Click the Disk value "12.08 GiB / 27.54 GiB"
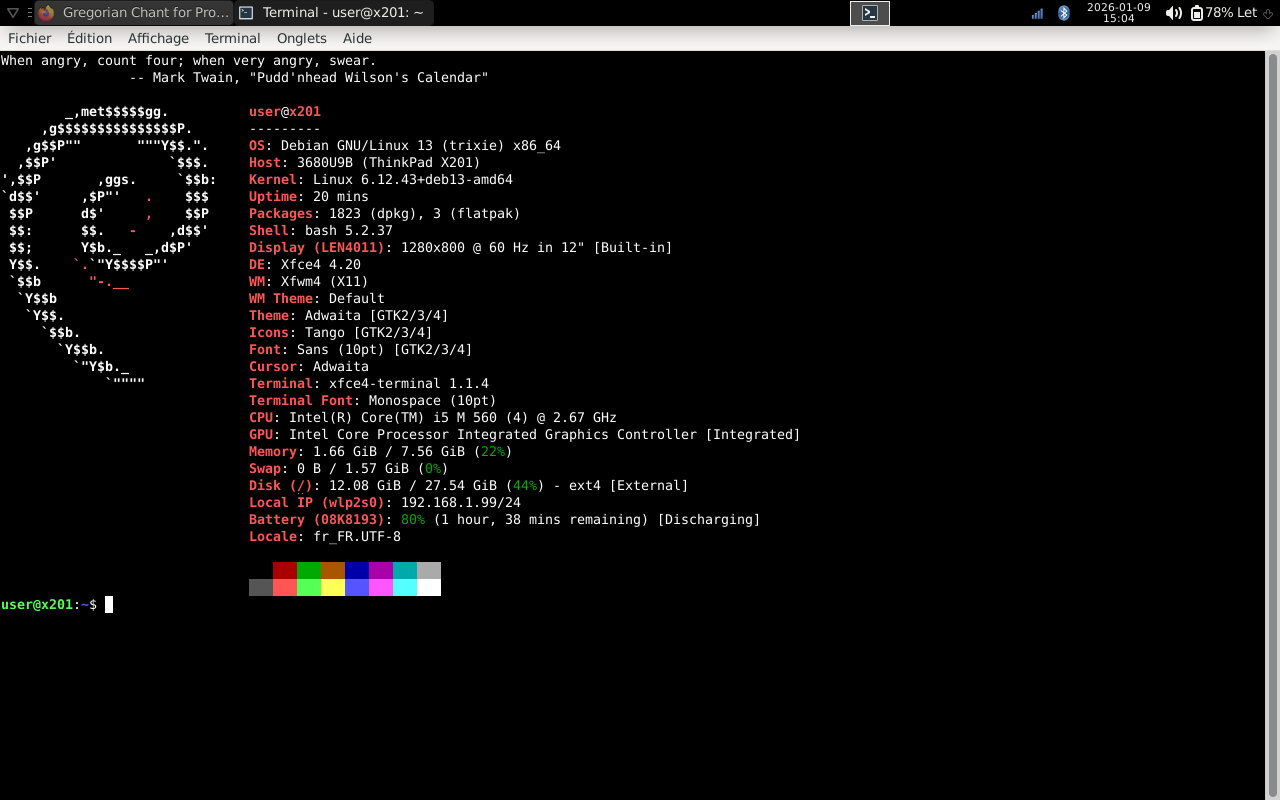 point(413,486)
